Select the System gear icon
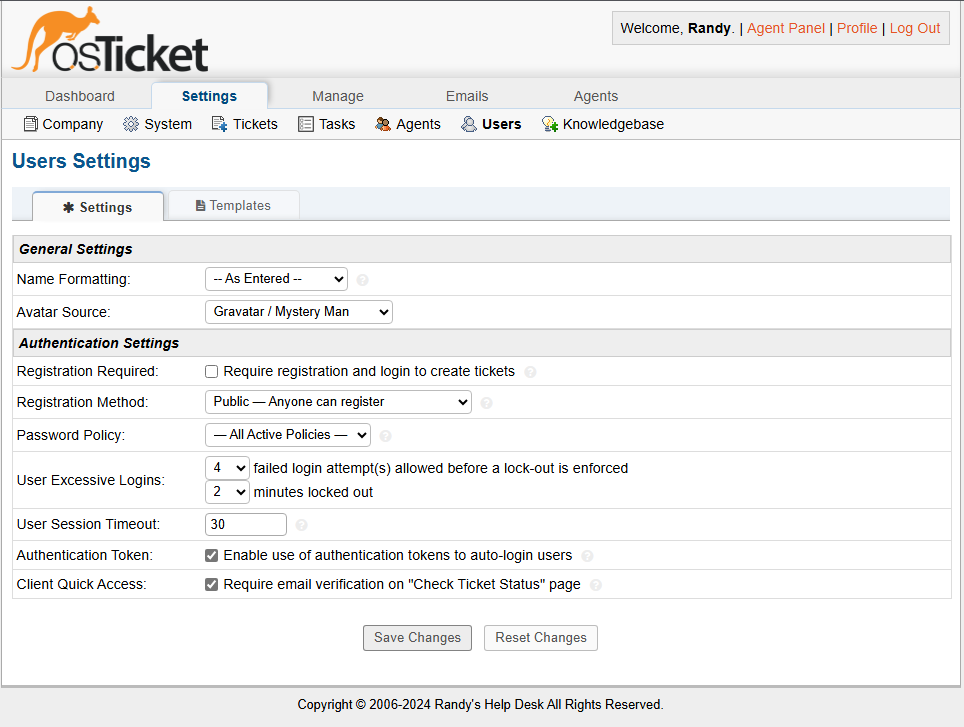This screenshot has height=727, width=964. 130,123
